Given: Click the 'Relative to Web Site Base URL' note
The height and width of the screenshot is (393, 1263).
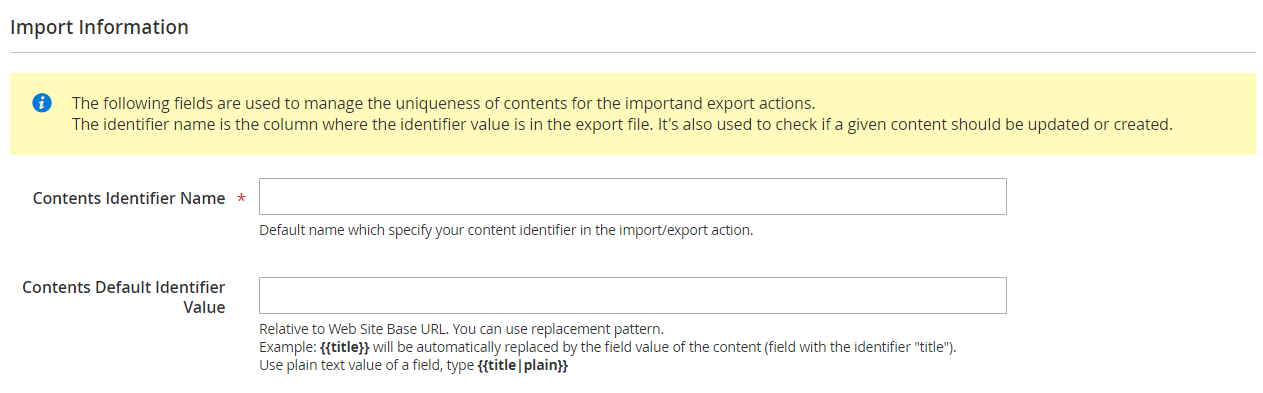Looking at the screenshot, I should (x=461, y=329).
